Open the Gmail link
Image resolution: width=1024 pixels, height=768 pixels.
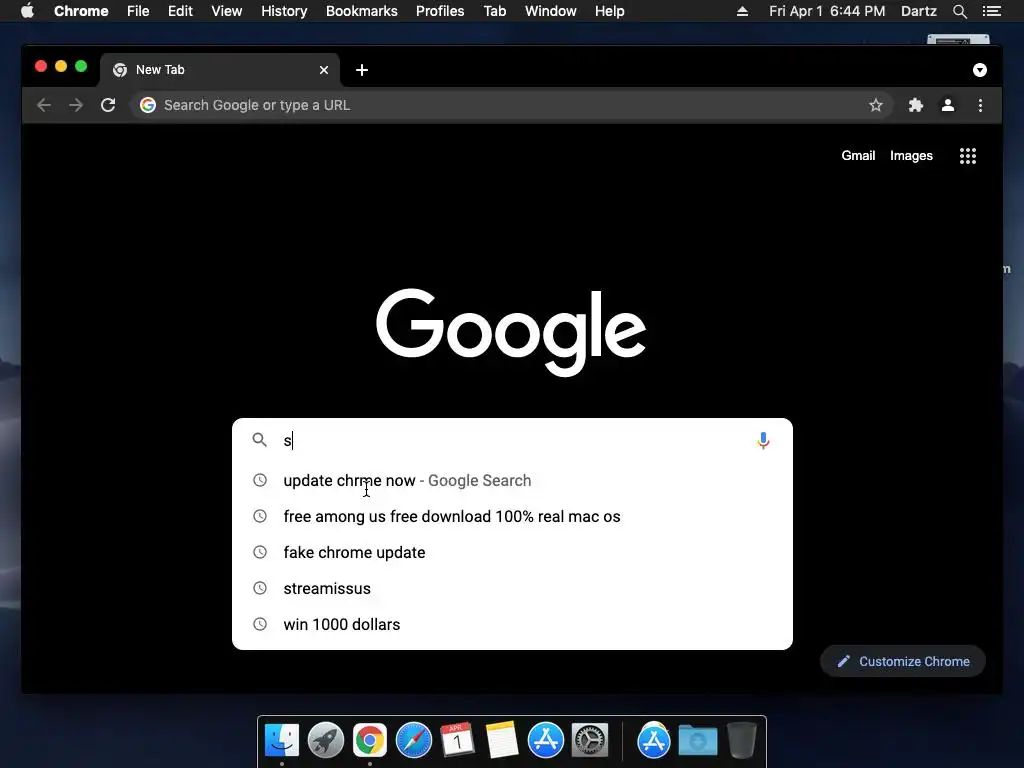point(858,155)
